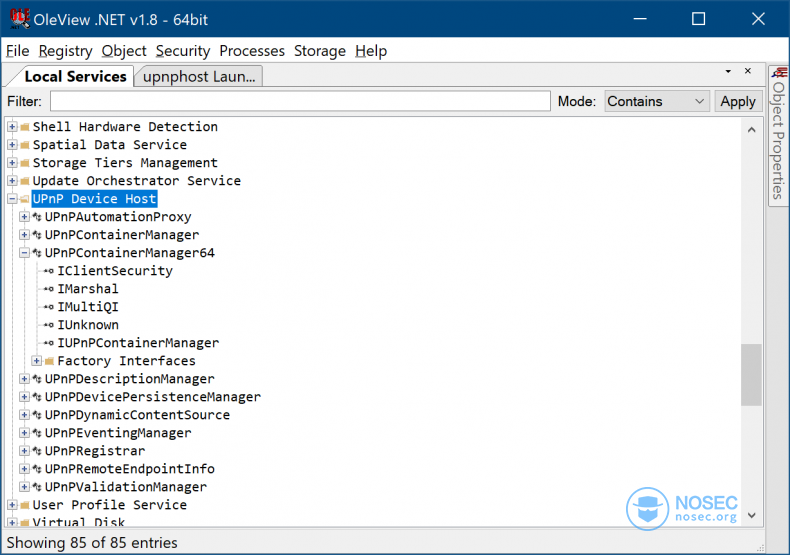Expand the User Profile Service node
The width and height of the screenshot is (790, 555).
[x=12, y=505]
